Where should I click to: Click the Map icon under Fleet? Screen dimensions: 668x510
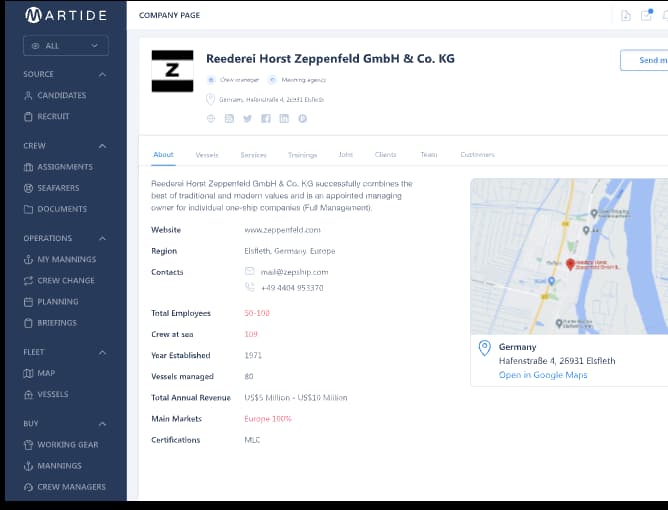click(x=28, y=373)
